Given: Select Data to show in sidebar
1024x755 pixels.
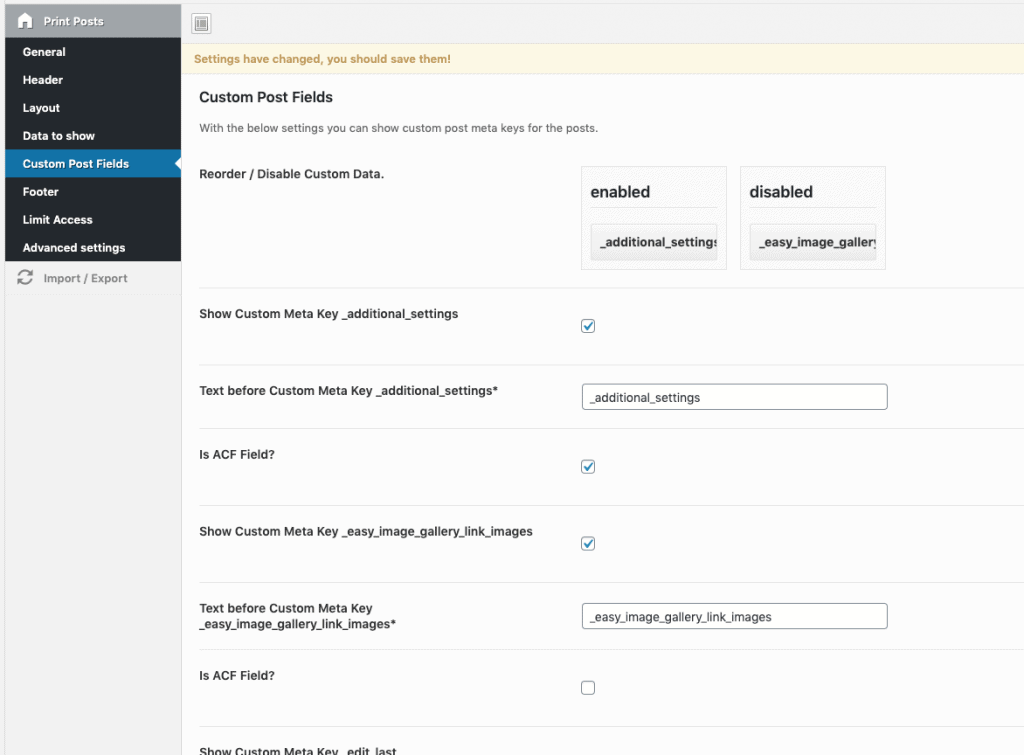Looking at the screenshot, I should [59, 136].
